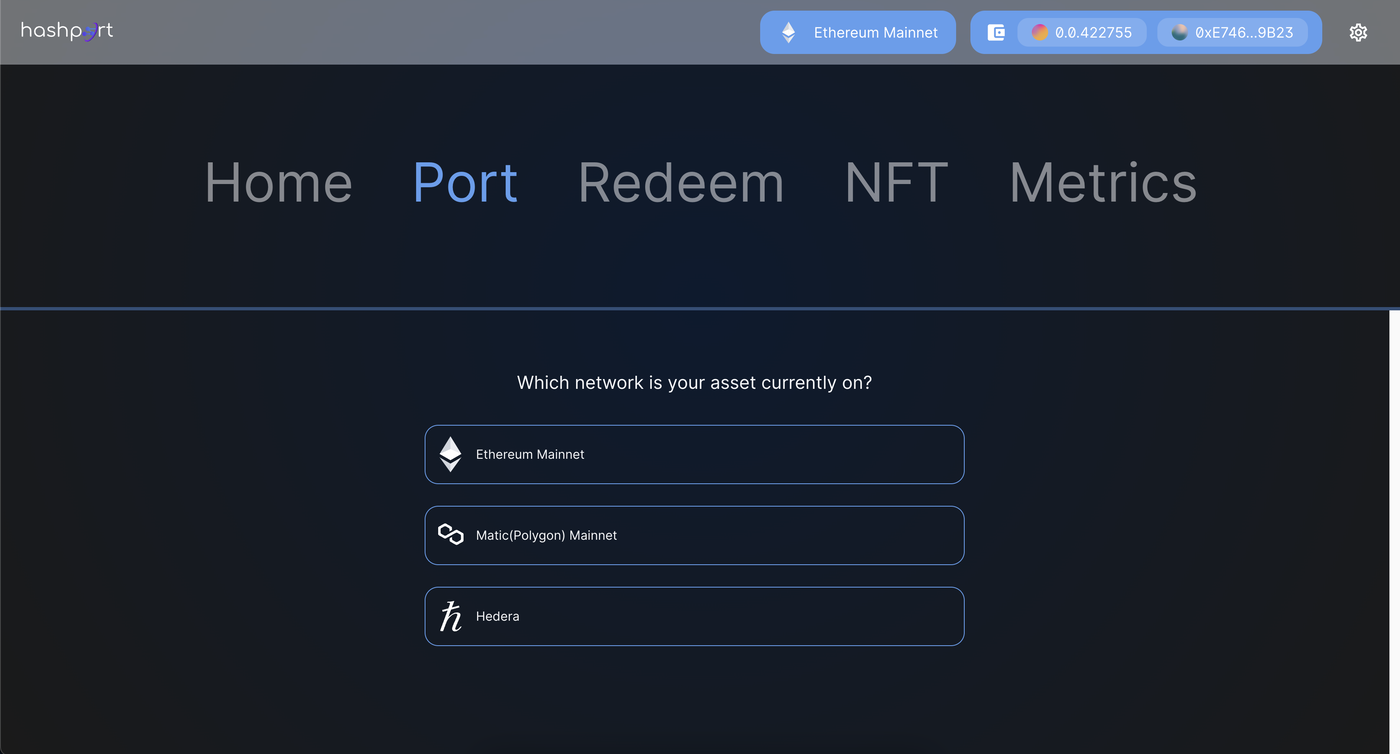Viewport: 1400px width, 754px height.
Task: Choose Hedera as source network
Action: tap(694, 616)
